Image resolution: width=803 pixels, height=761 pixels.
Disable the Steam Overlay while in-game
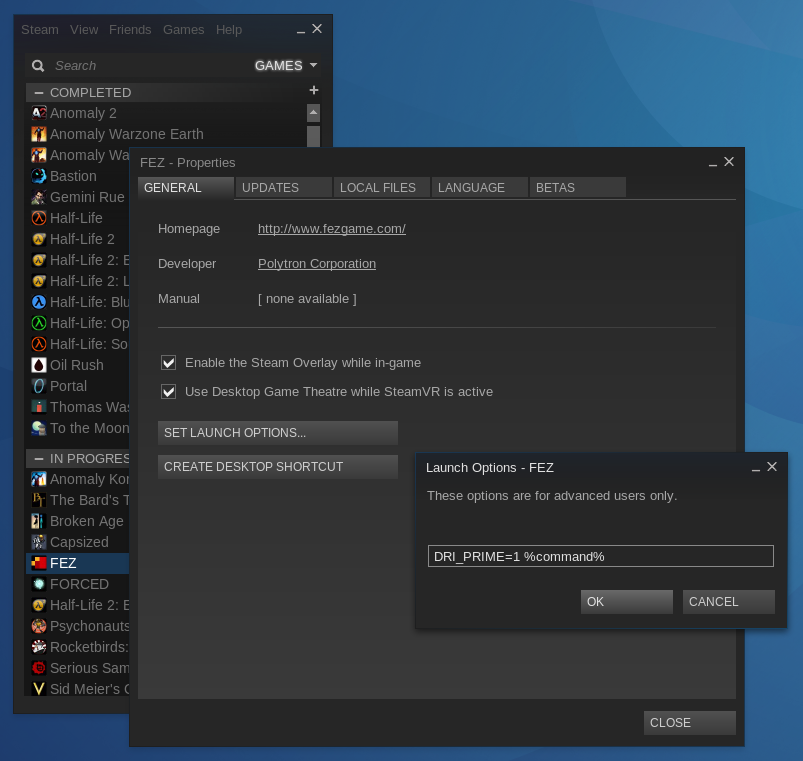pos(168,362)
